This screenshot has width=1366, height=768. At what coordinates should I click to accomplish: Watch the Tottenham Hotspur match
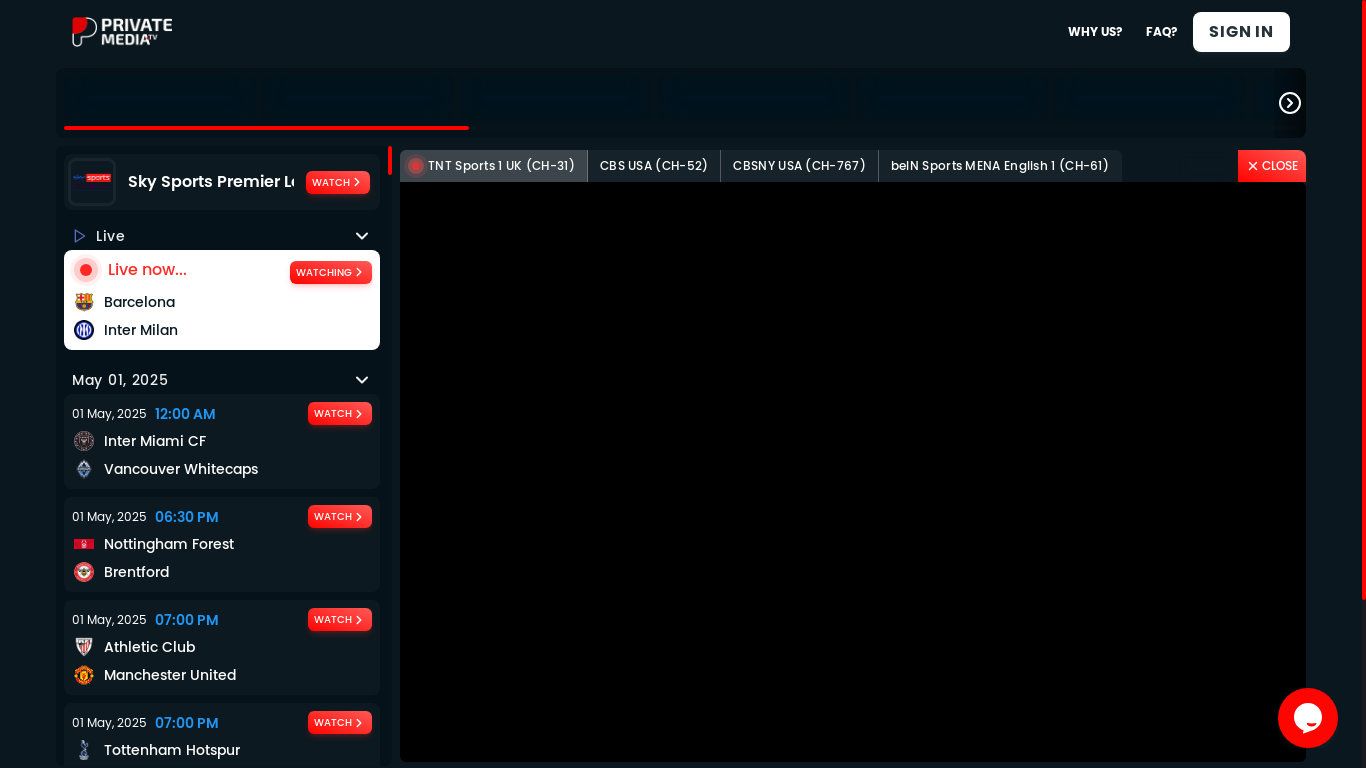coord(340,723)
